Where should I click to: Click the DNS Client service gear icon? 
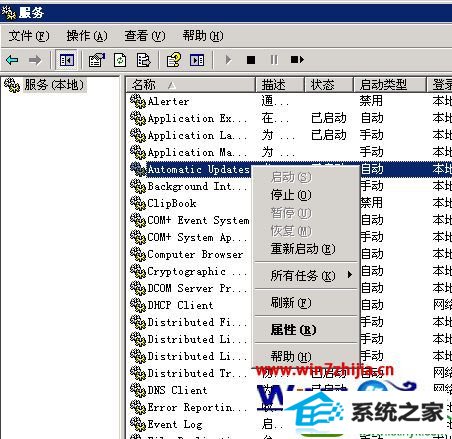tap(138, 390)
